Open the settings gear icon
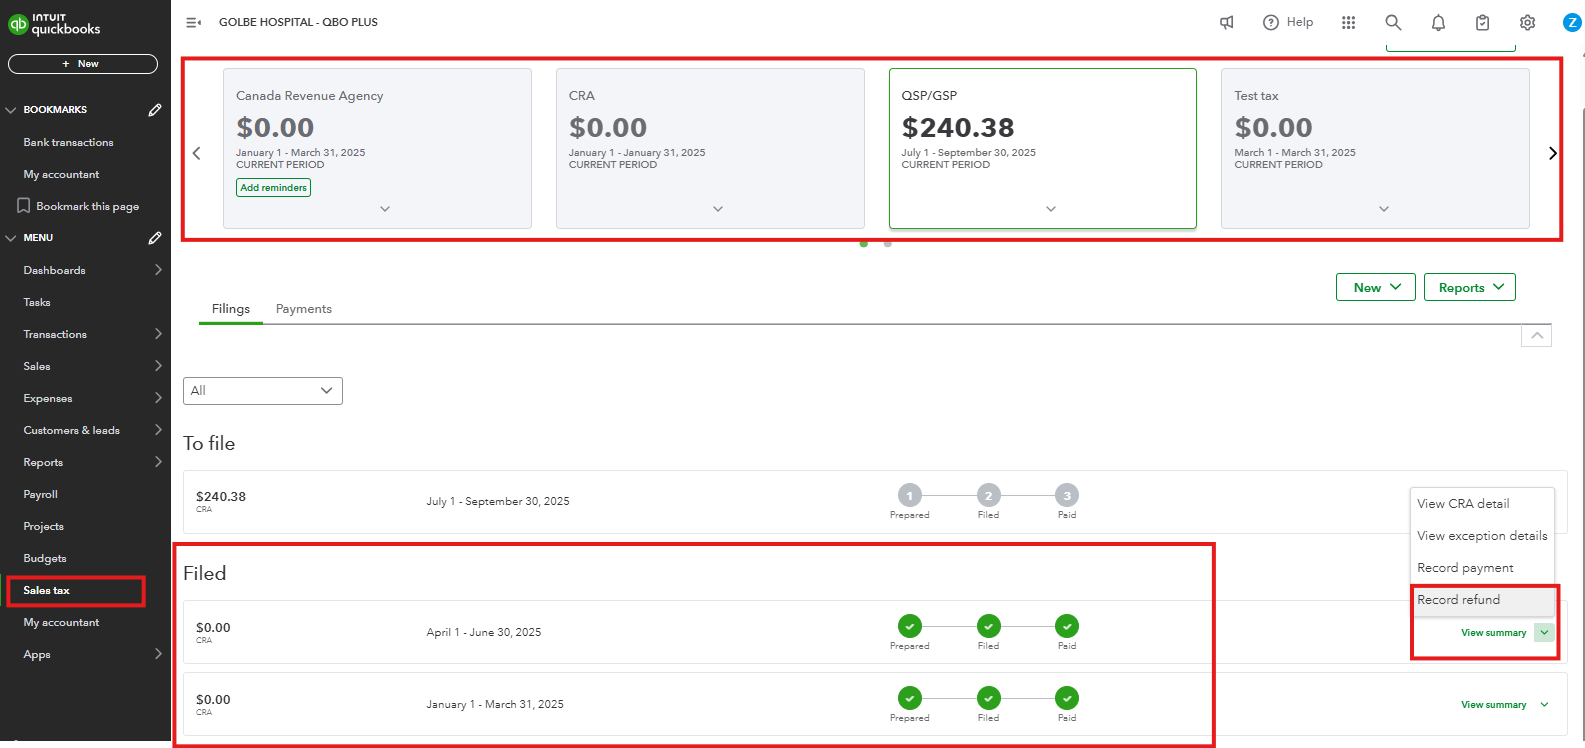This screenshot has width=1585, height=748. pyautogui.click(x=1527, y=22)
